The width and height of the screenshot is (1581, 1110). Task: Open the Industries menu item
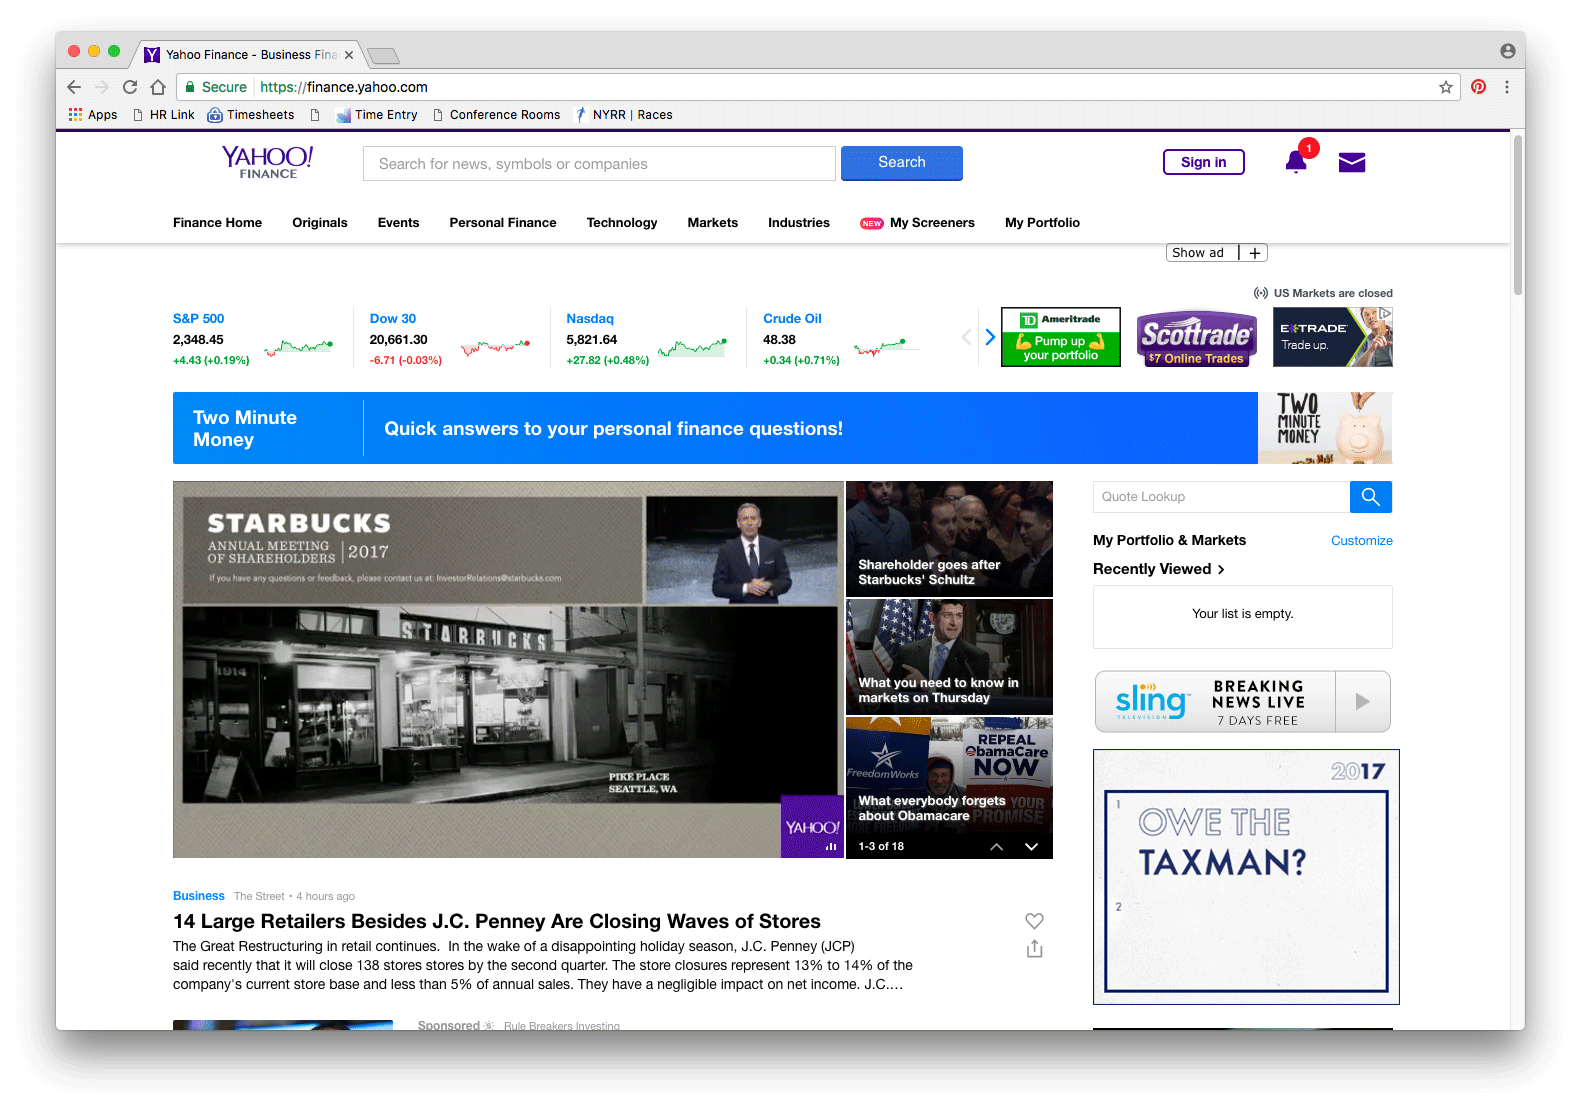coord(799,223)
